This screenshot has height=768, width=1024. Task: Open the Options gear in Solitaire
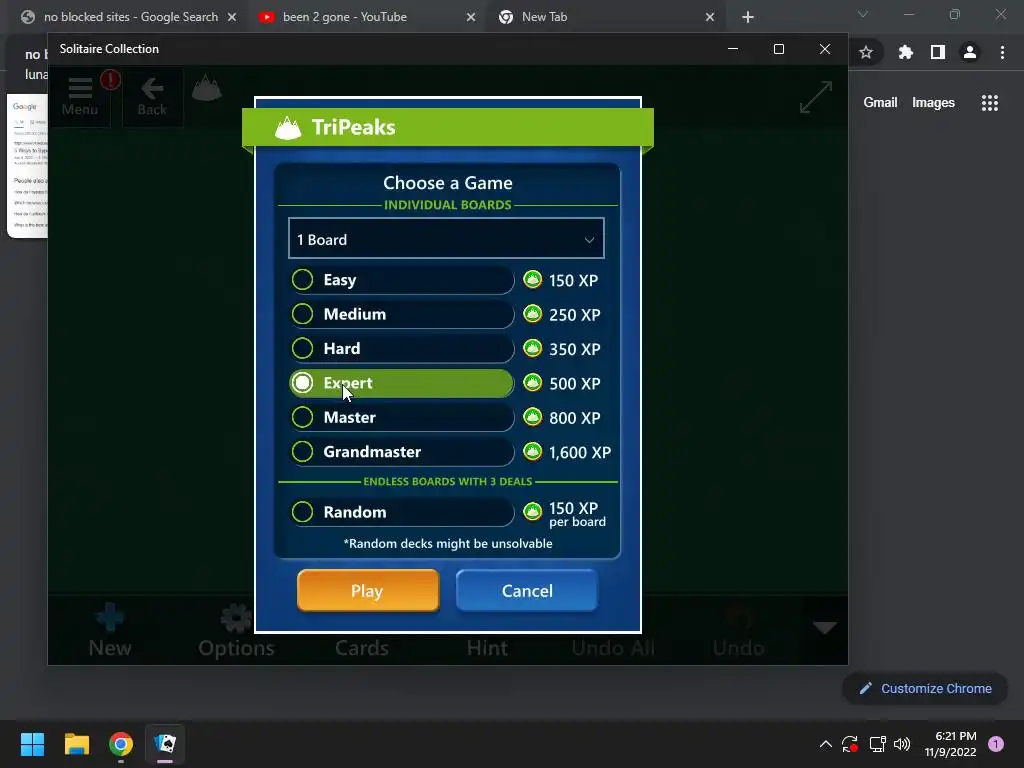click(236, 631)
